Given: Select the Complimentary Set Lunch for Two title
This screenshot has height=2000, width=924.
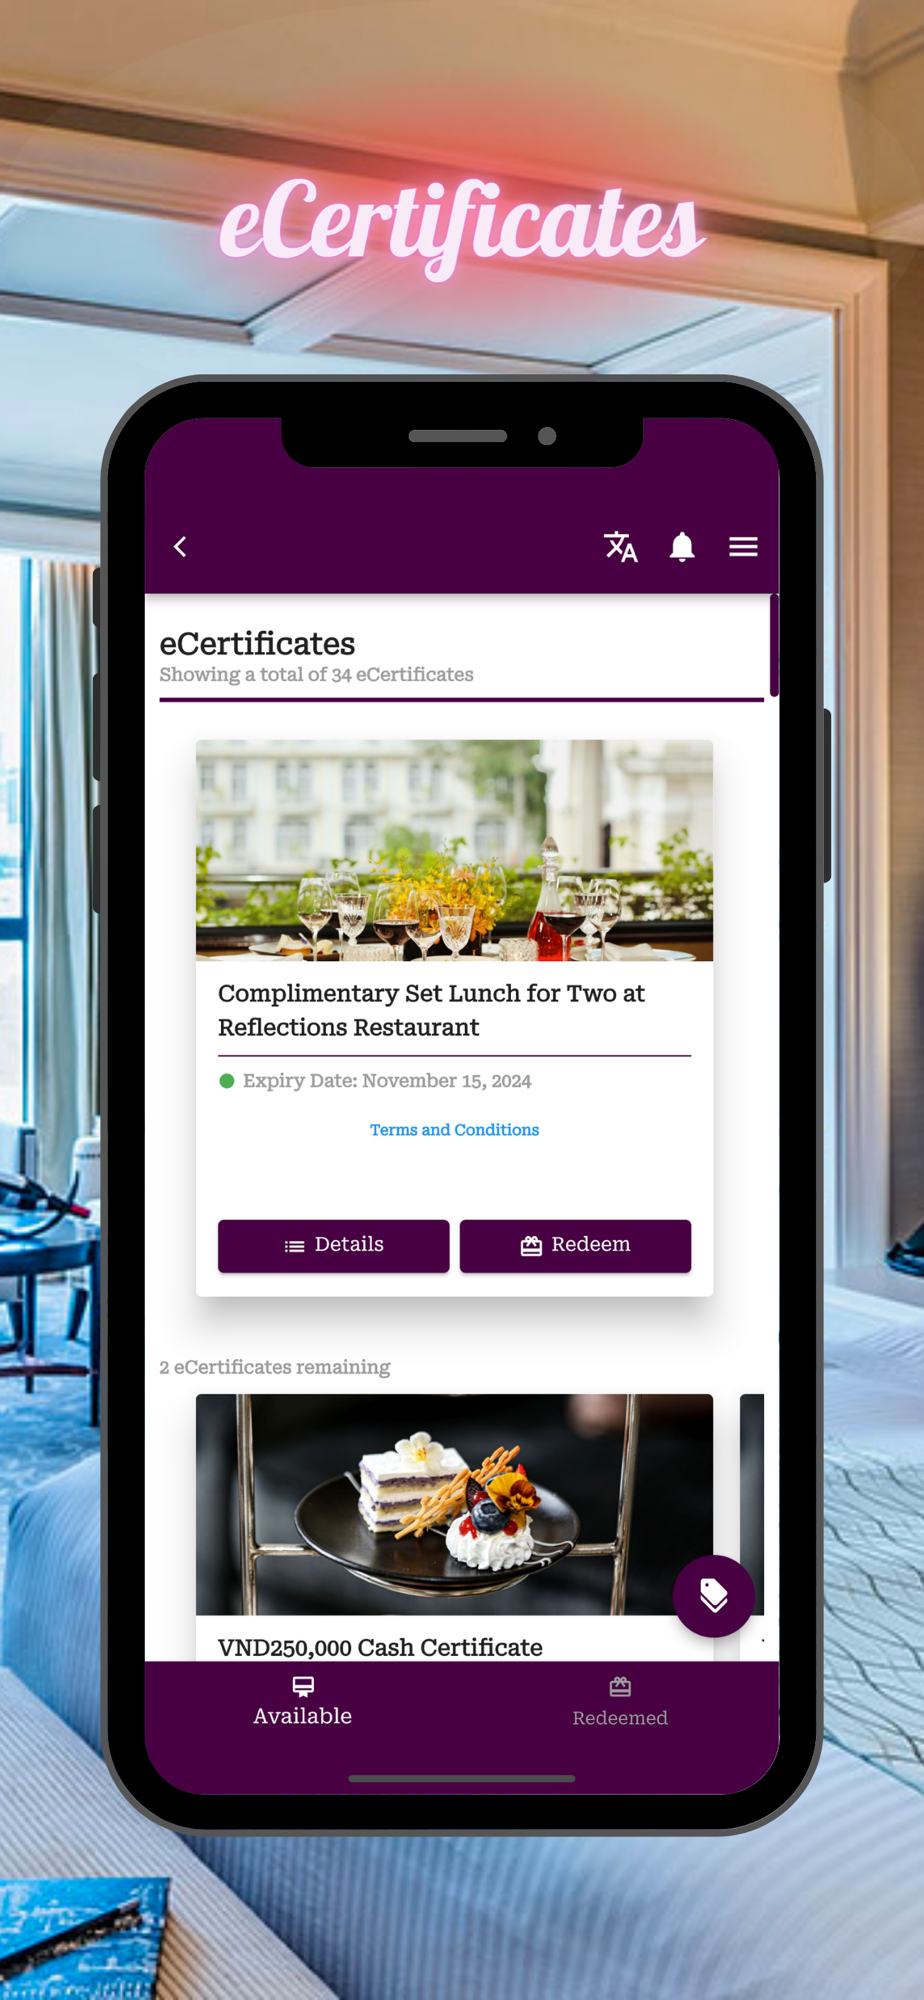Looking at the screenshot, I should (x=431, y=1010).
